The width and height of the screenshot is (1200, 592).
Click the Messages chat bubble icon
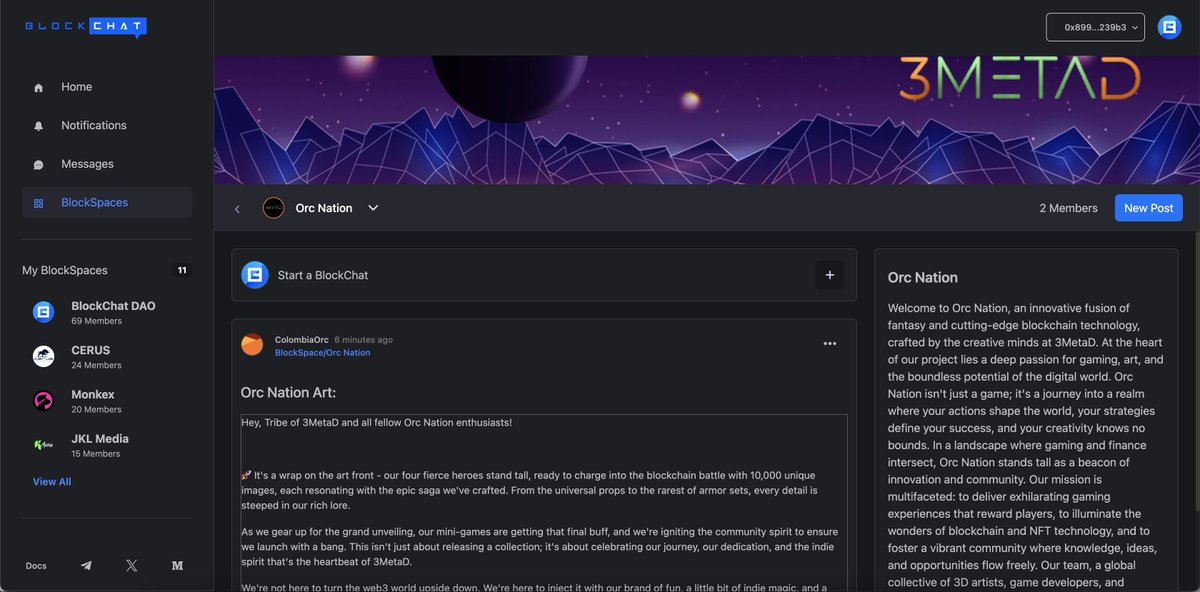click(39, 165)
